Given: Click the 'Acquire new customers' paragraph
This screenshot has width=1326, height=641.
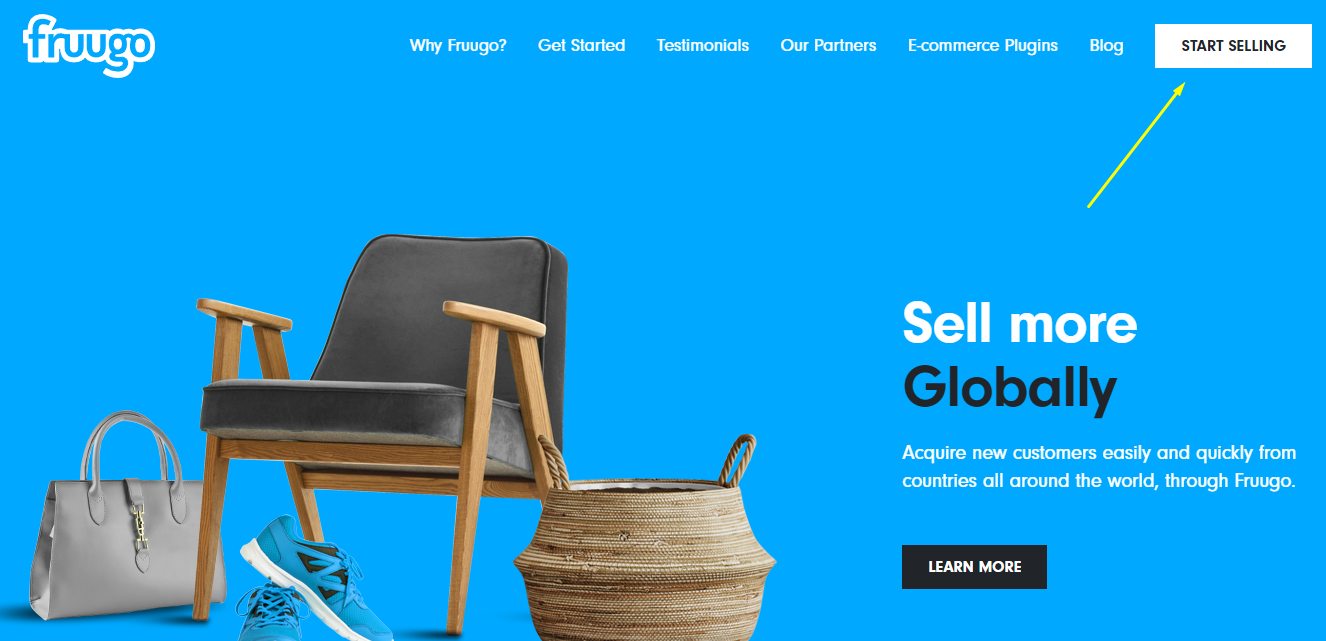Looking at the screenshot, I should click(1099, 466).
